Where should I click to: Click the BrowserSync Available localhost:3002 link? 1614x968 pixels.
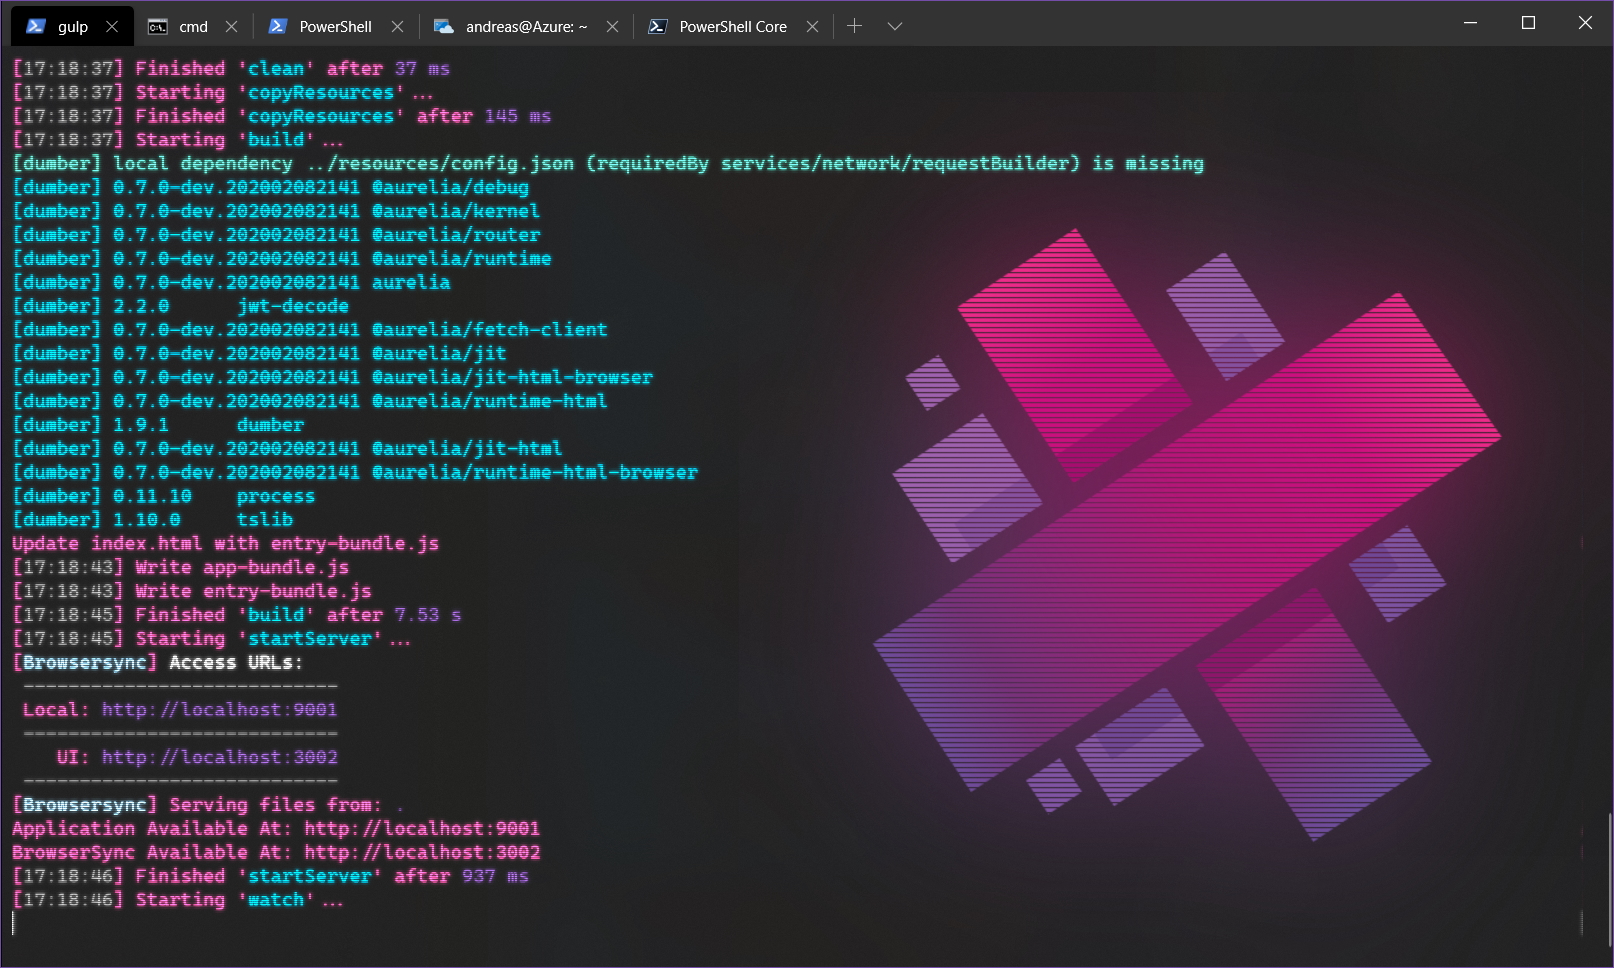(x=420, y=852)
